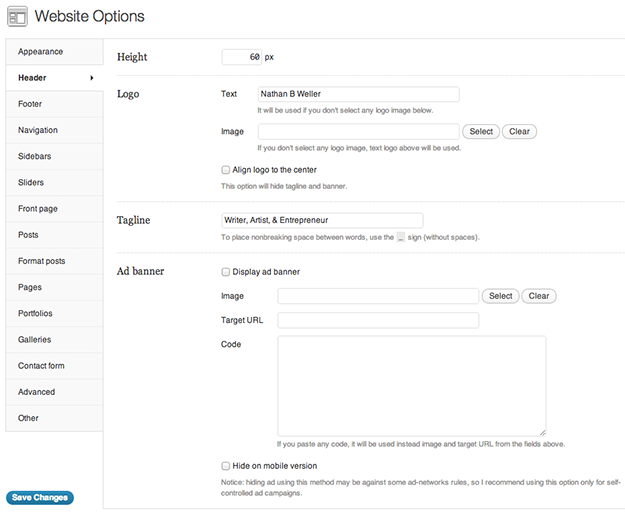Clear the logo Image field
The width and height of the screenshot is (625, 517).
click(x=519, y=132)
